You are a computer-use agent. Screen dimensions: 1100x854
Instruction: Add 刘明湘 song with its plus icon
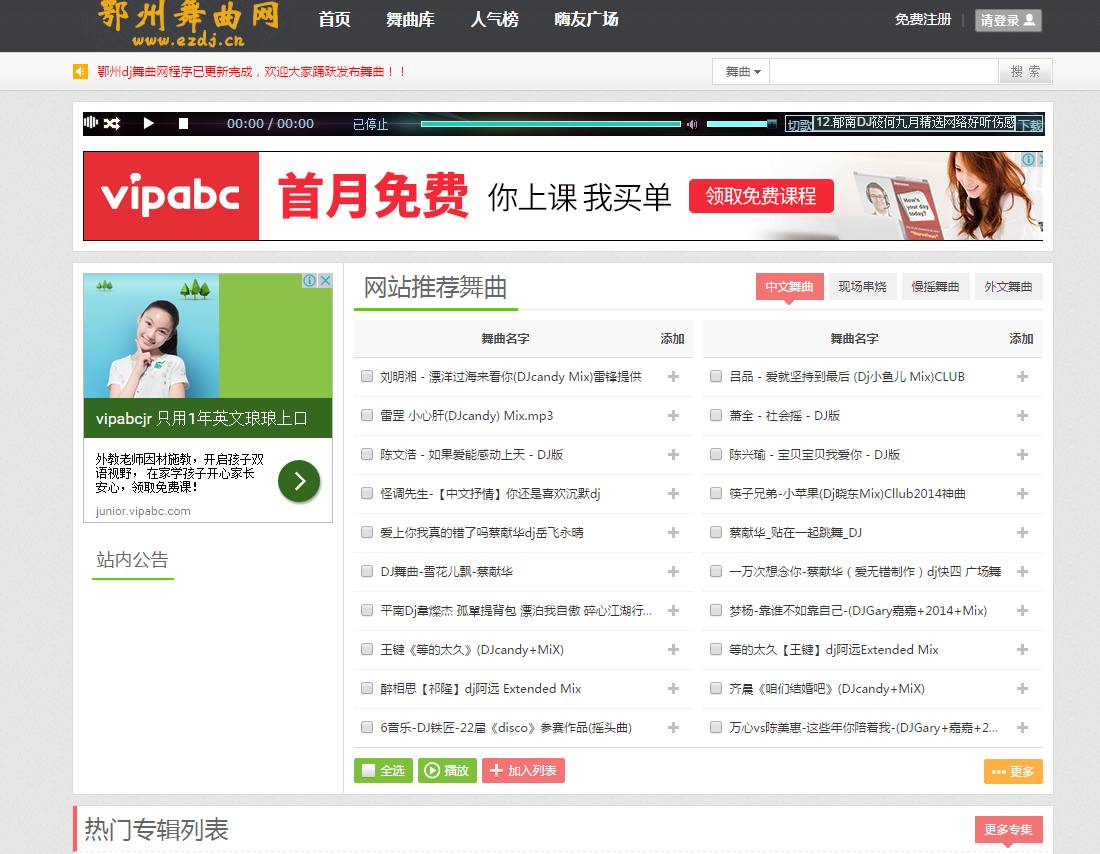click(x=673, y=377)
